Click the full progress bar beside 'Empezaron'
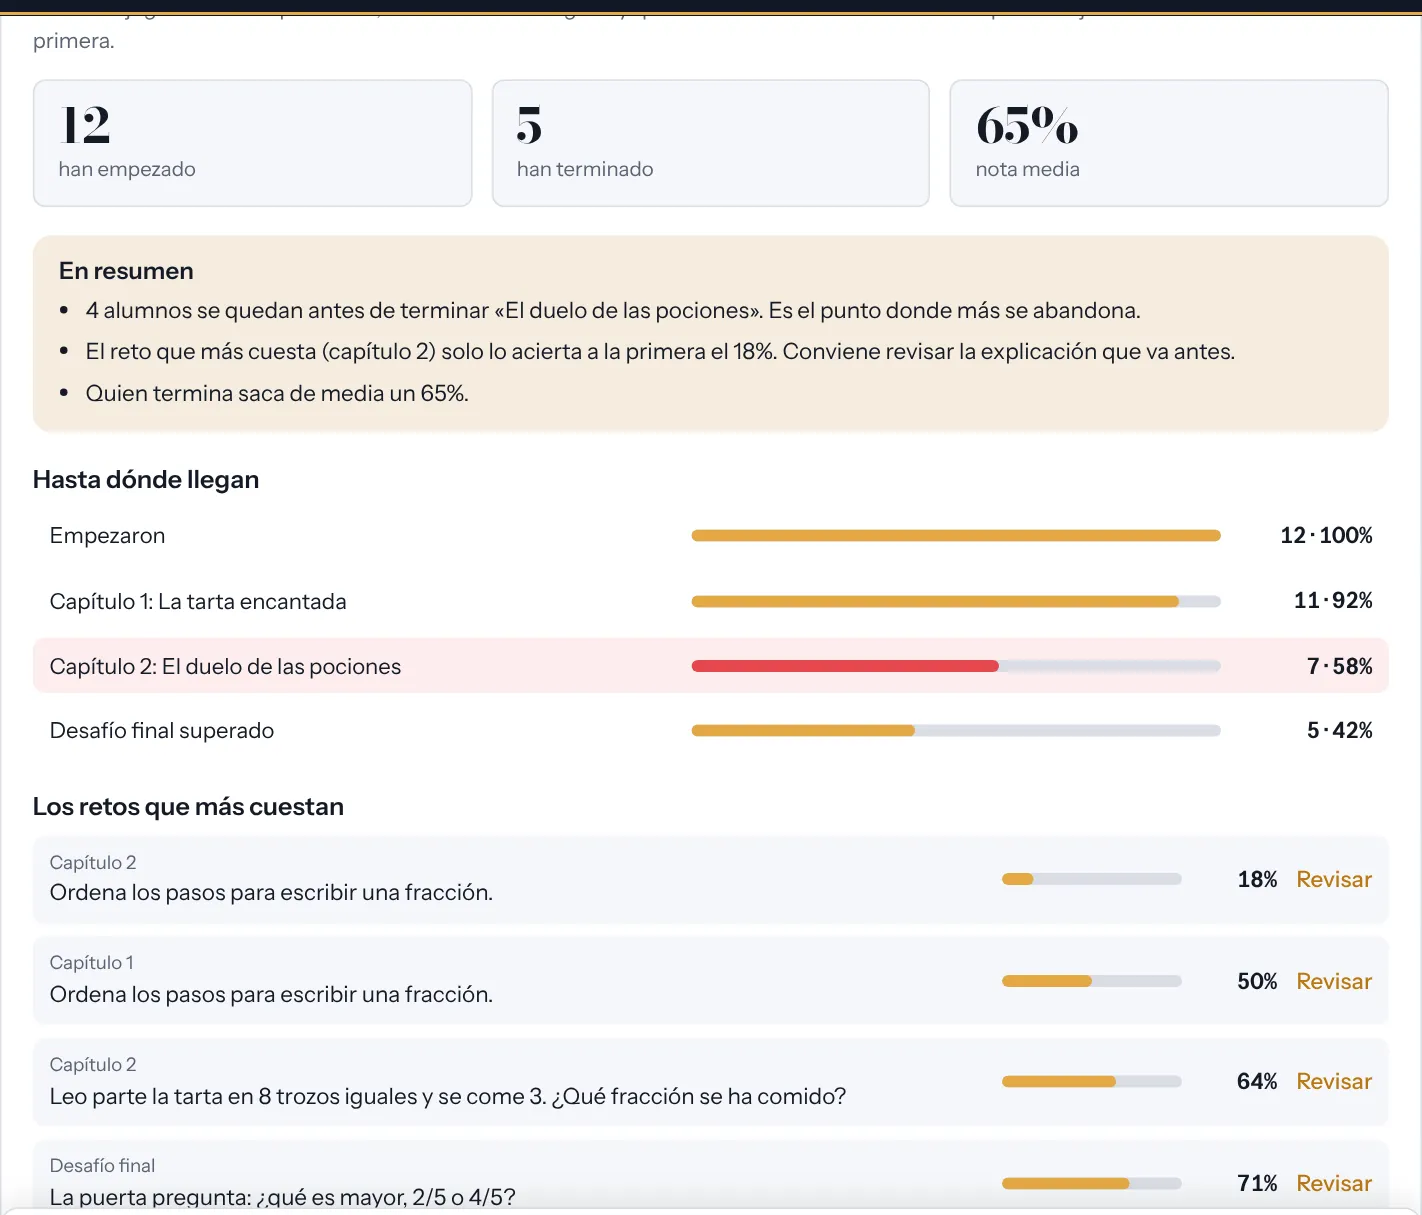 [x=956, y=536]
